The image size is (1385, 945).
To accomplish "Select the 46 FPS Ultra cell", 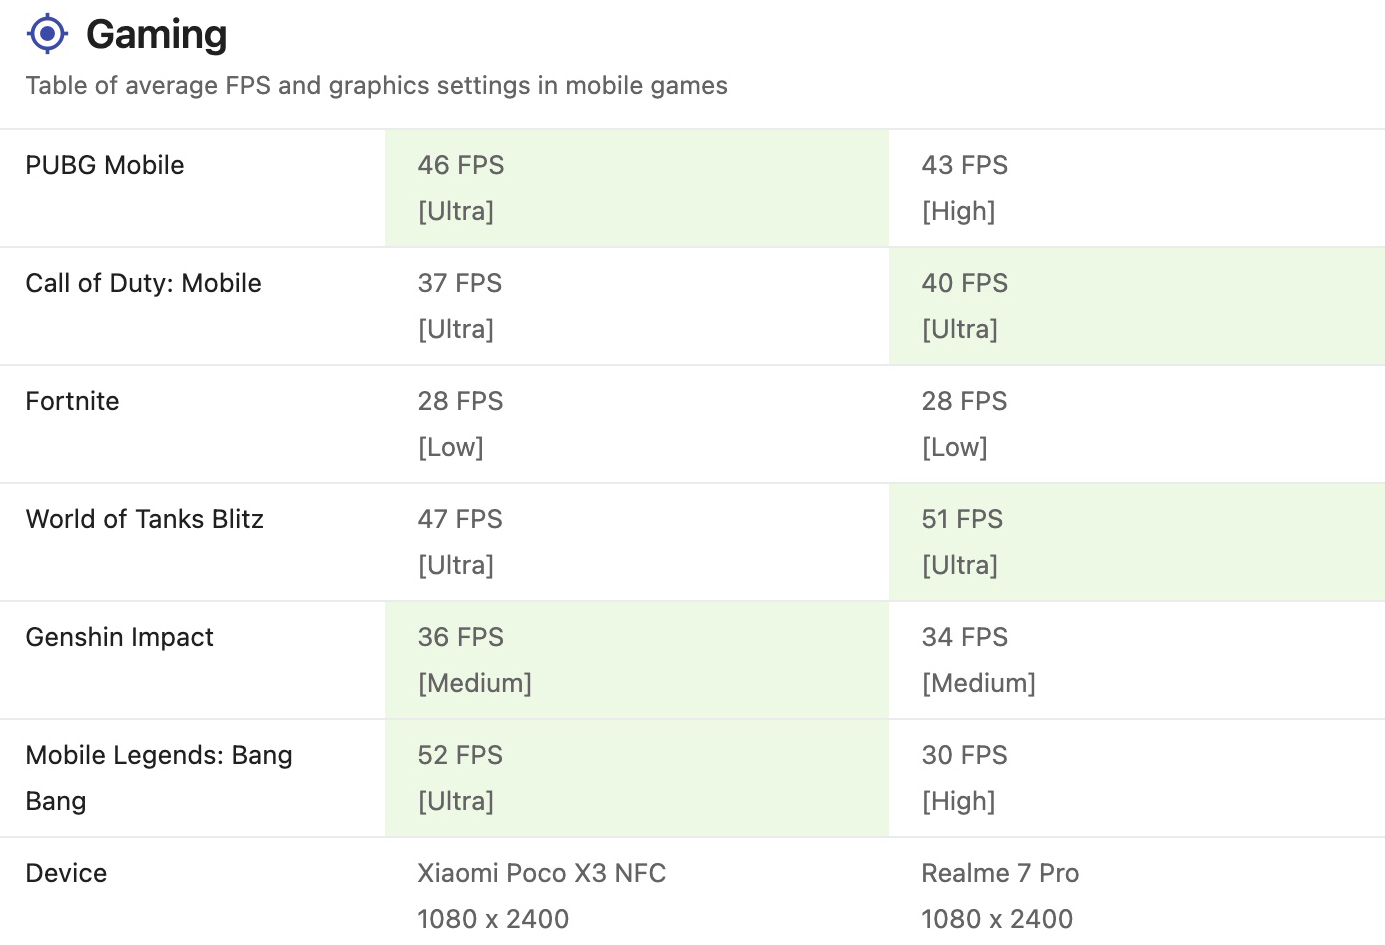I will [637, 188].
